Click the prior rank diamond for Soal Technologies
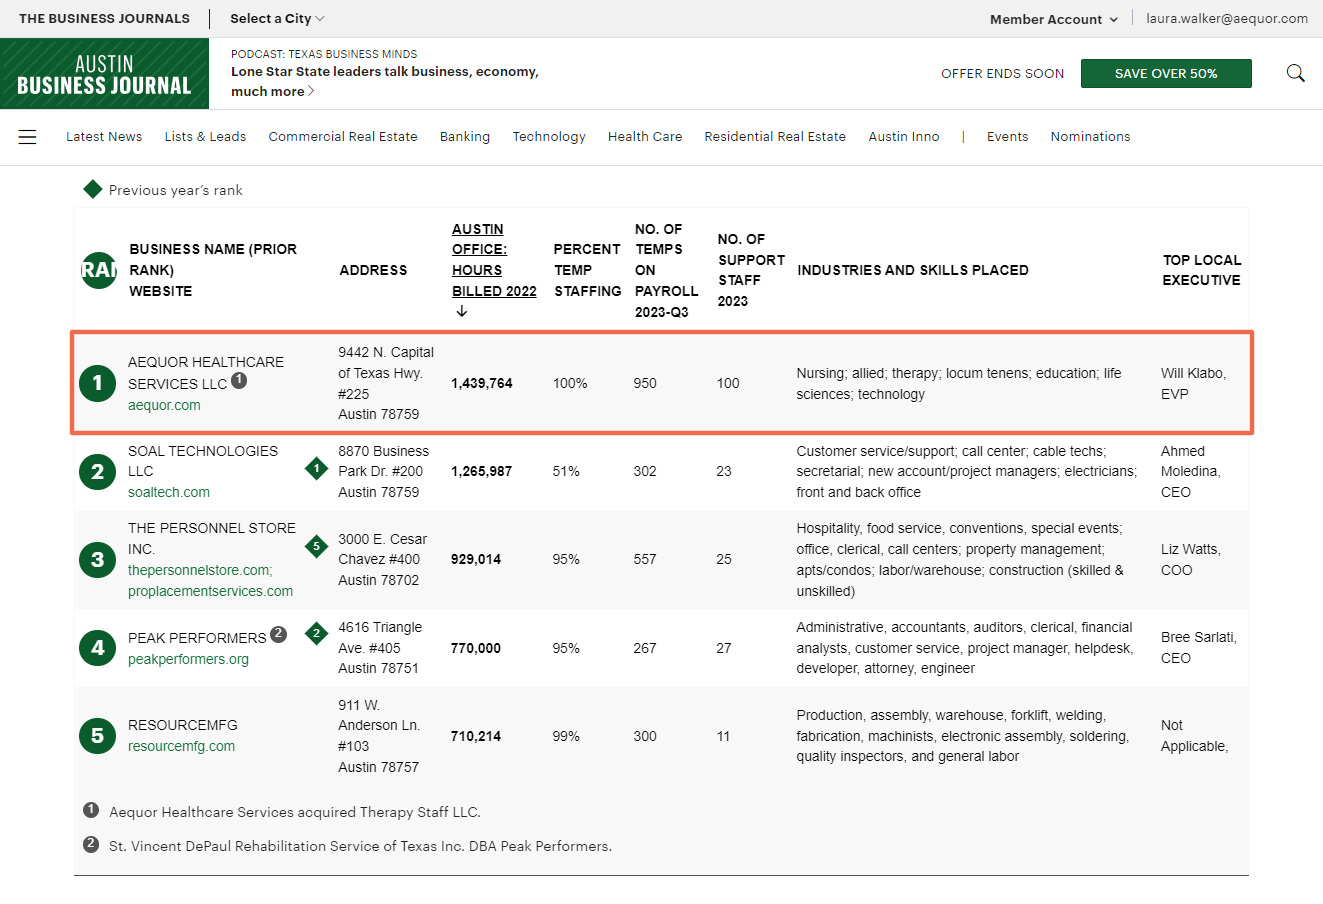This screenshot has height=904, width=1323. pos(317,468)
